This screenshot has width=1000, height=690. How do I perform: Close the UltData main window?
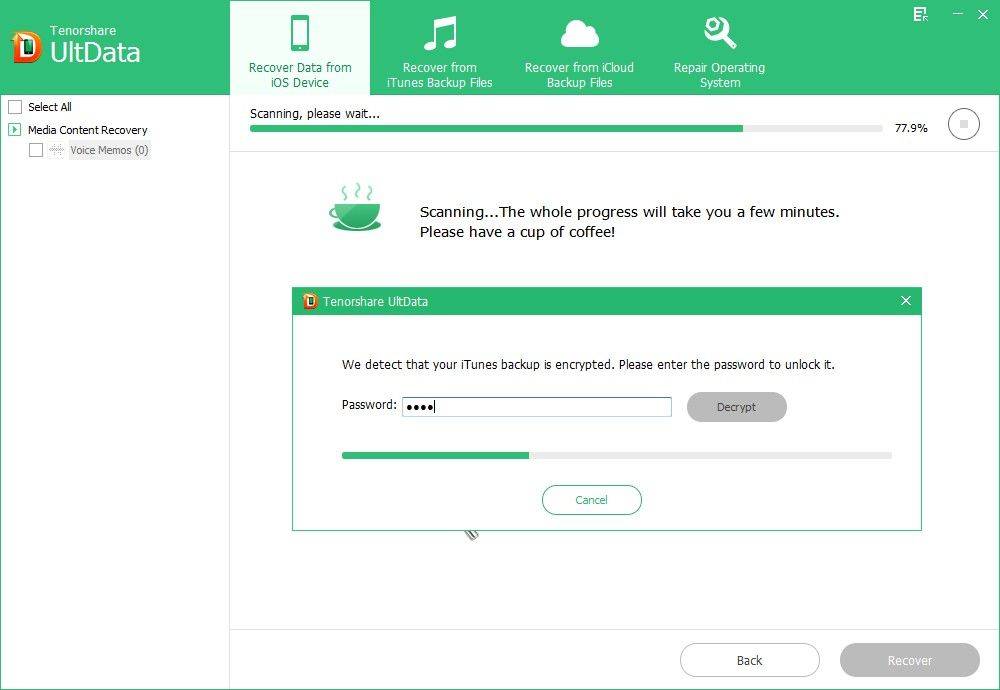click(x=983, y=14)
